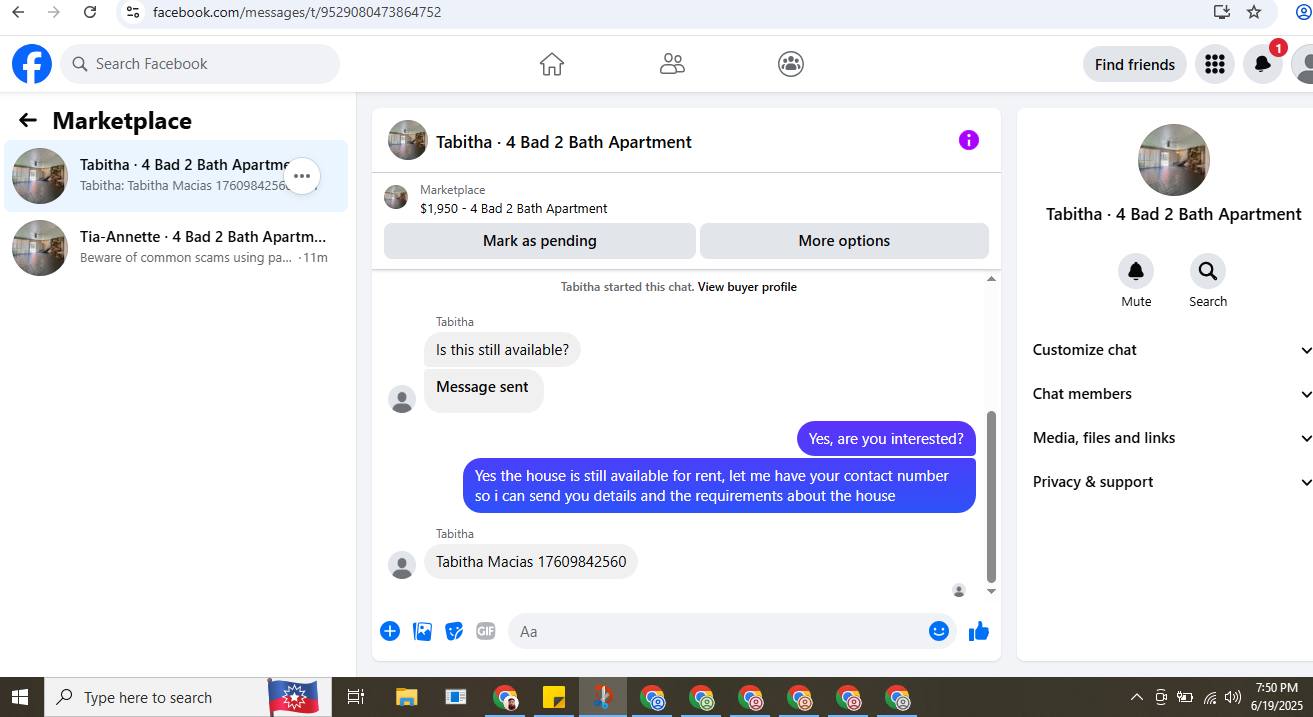This screenshot has width=1313, height=717.
Task: Click the Search Facebook field
Action: (x=200, y=64)
